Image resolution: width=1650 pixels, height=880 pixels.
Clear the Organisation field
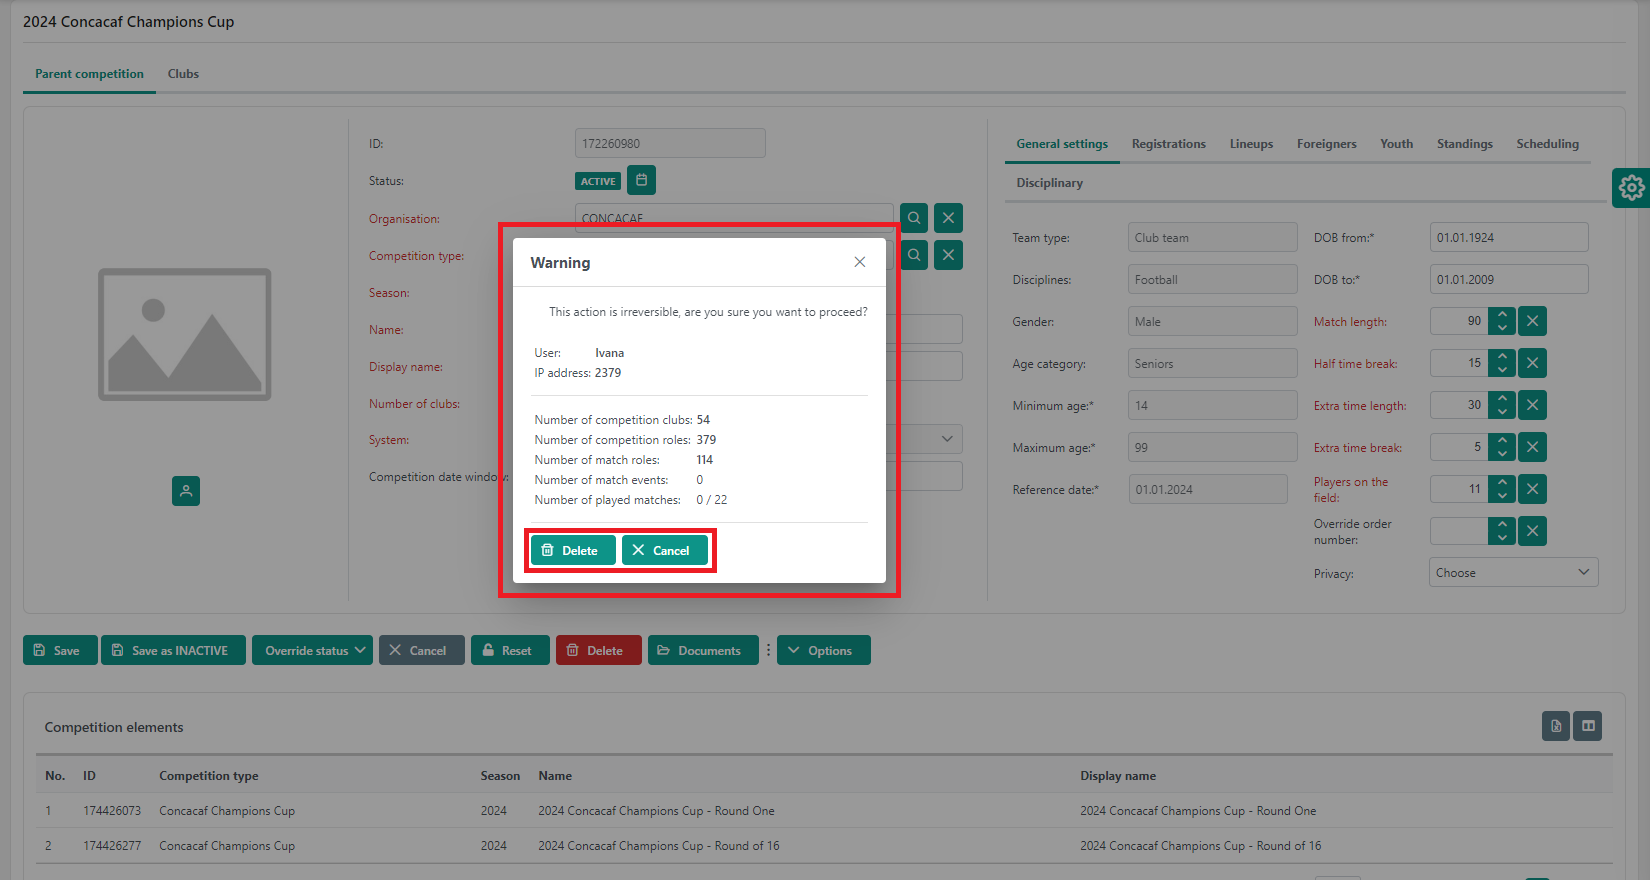(x=948, y=218)
